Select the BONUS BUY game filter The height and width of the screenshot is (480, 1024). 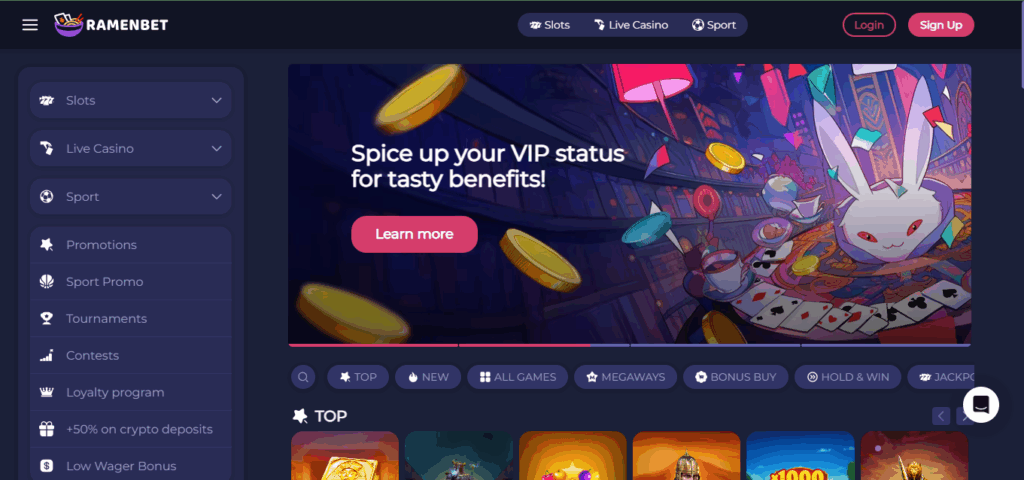pyautogui.click(x=735, y=377)
